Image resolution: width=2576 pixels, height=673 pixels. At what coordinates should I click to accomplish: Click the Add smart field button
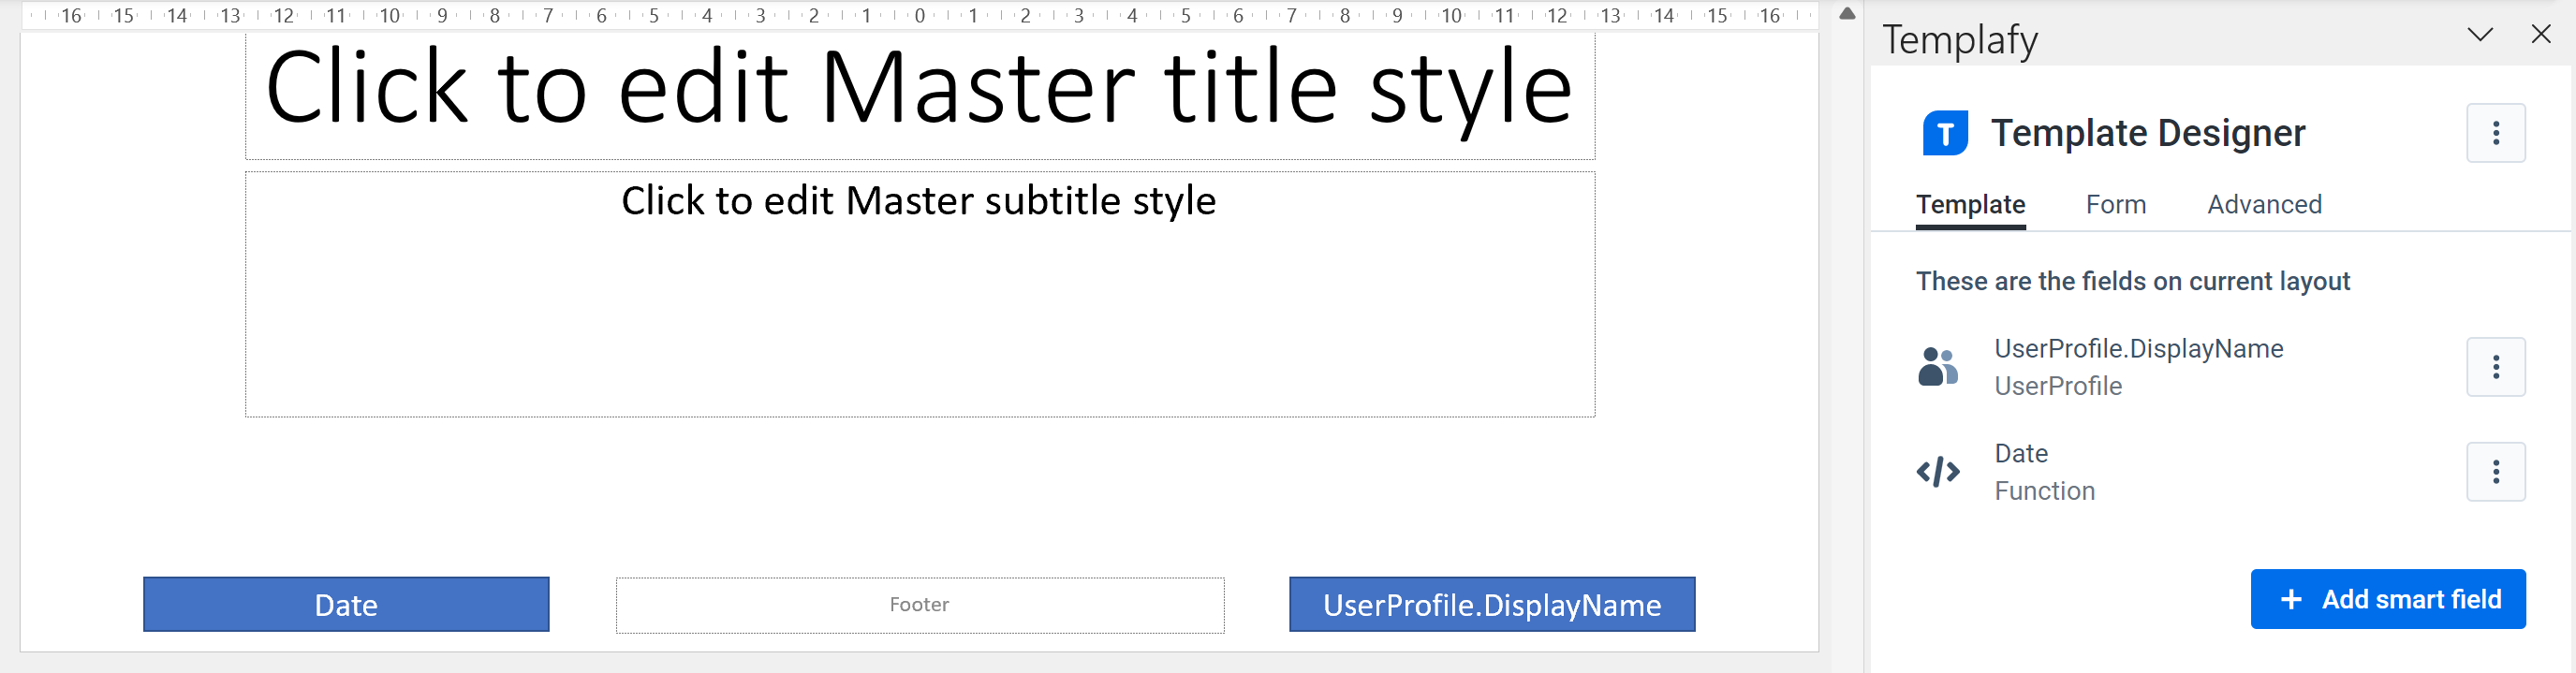(x=2388, y=599)
